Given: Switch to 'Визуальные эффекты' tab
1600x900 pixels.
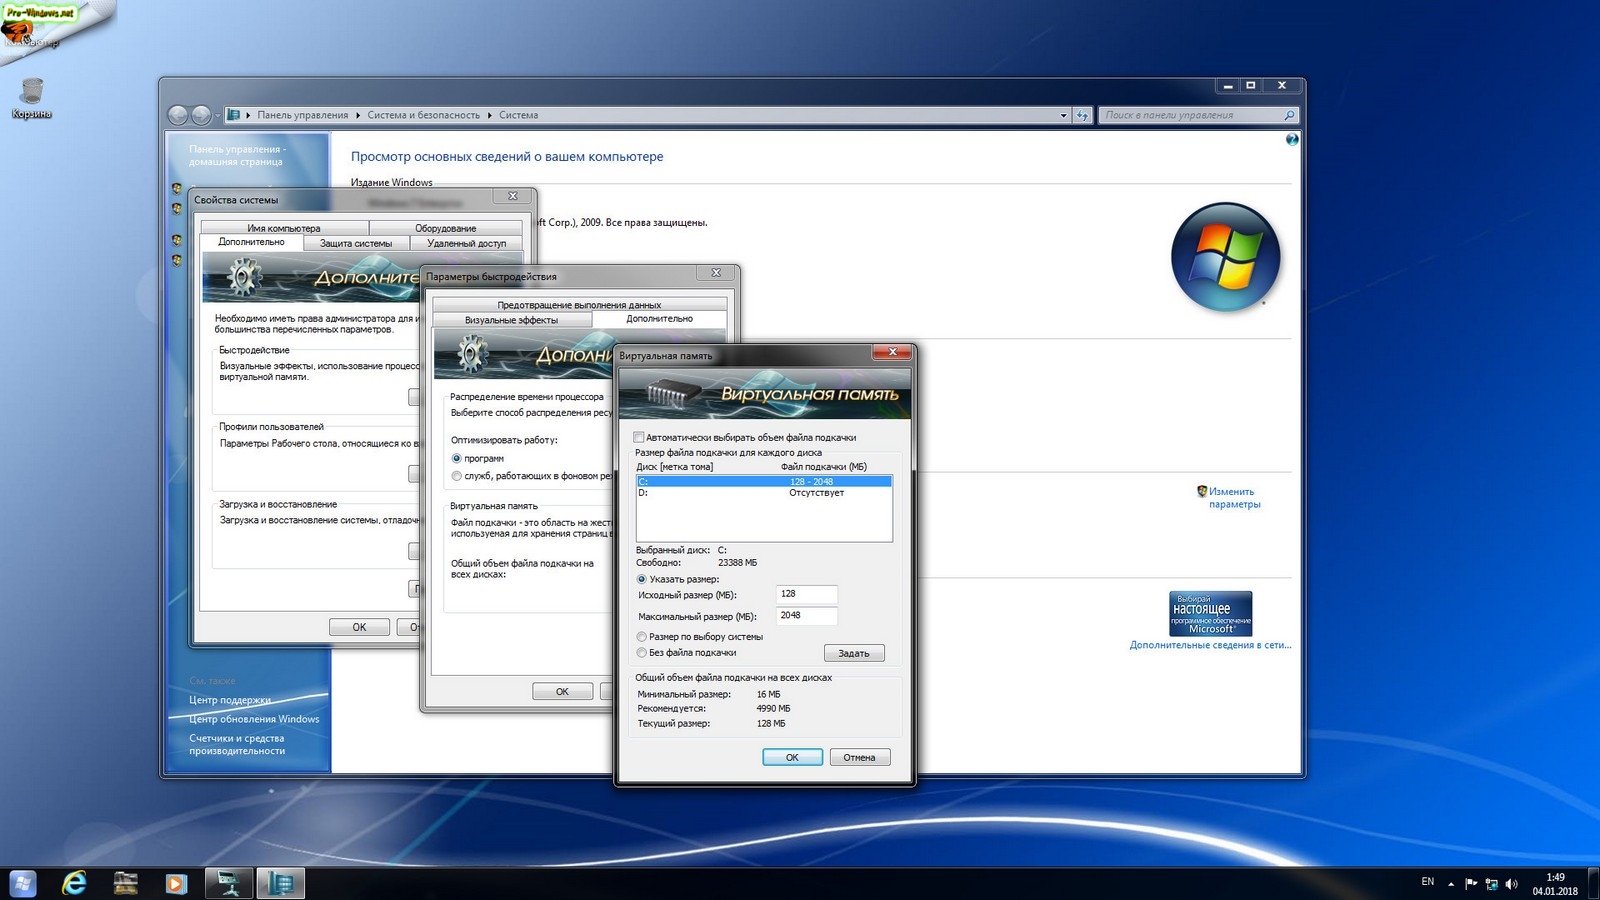Looking at the screenshot, I should (511, 320).
